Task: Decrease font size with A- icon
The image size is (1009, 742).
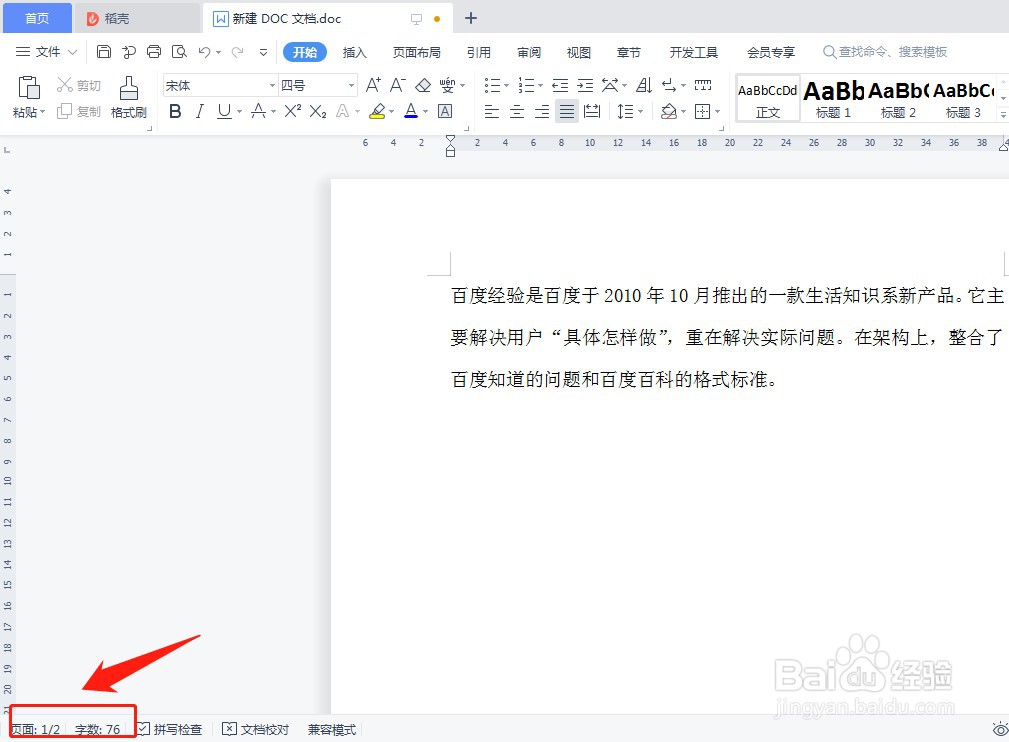Action: click(397, 85)
